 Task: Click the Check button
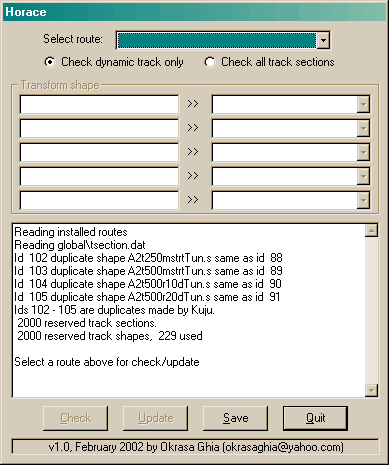[75, 418]
